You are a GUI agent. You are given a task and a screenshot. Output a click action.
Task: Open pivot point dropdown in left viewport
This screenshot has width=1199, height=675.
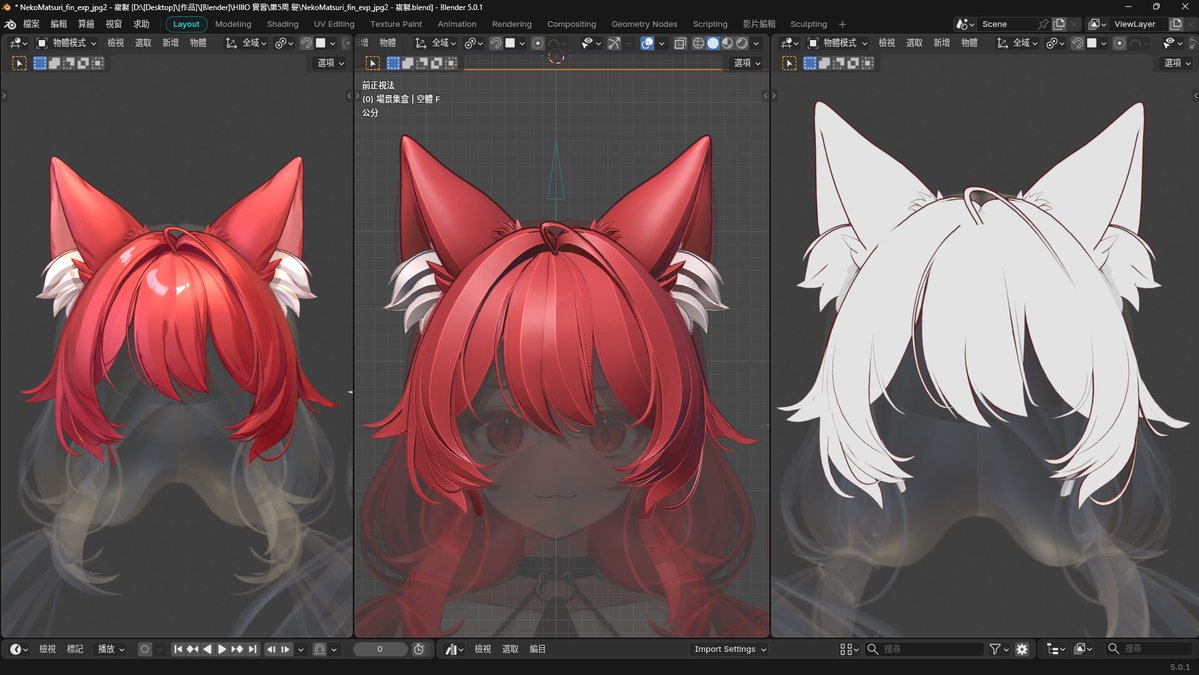(x=283, y=43)
